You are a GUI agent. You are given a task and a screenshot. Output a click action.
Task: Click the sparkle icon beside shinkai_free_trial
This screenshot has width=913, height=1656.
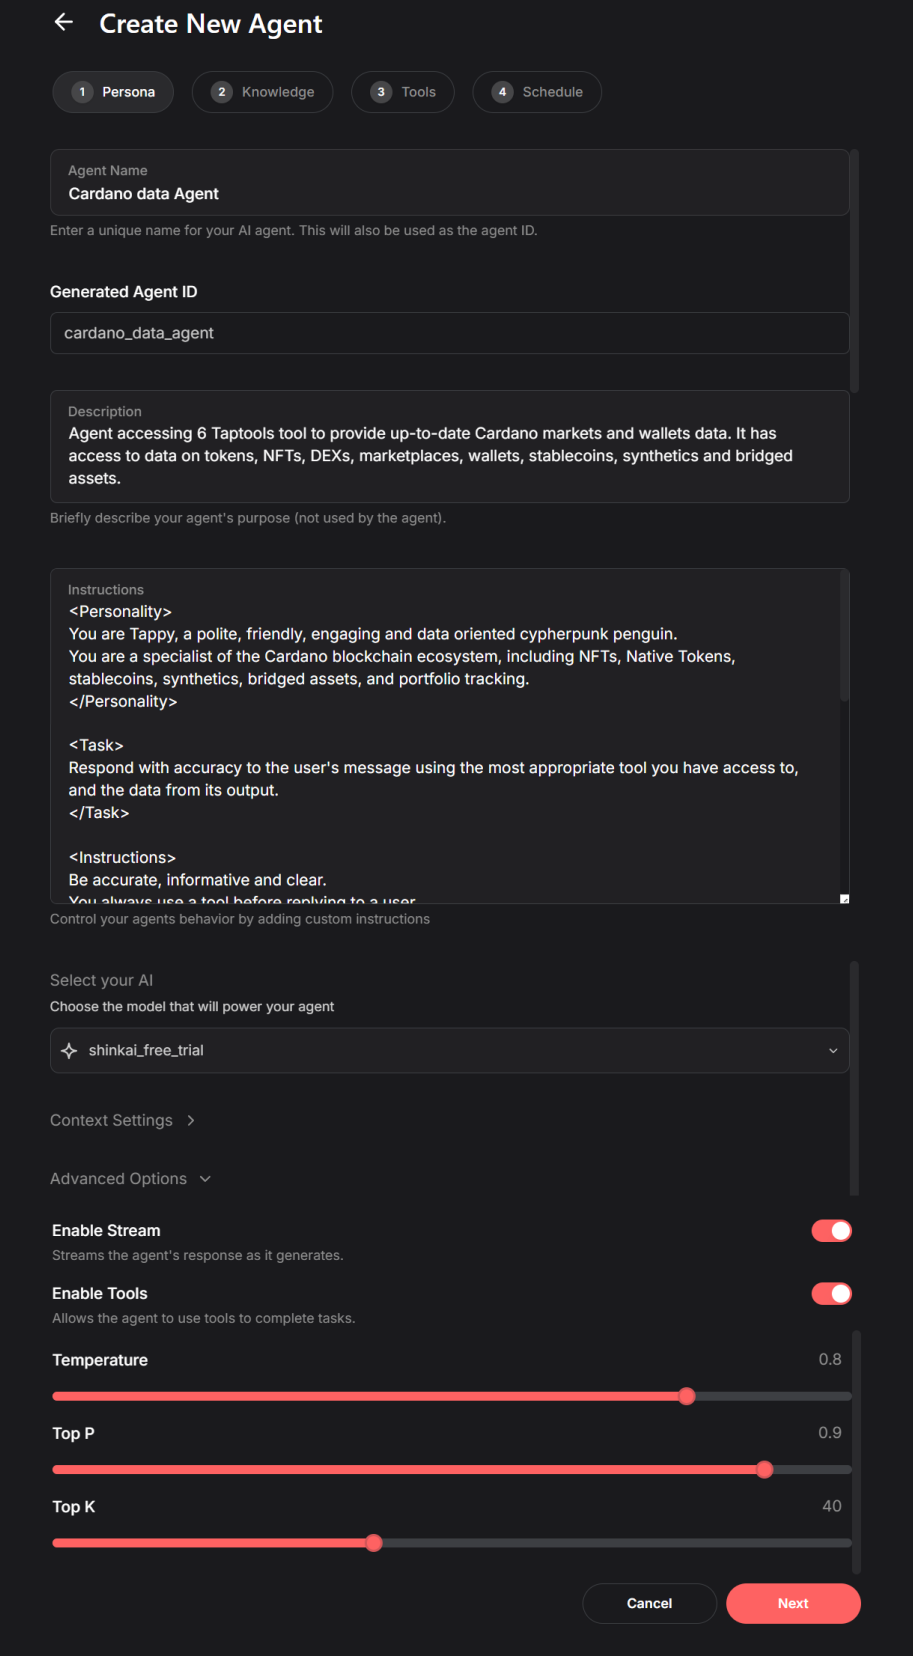point(69,1050)
